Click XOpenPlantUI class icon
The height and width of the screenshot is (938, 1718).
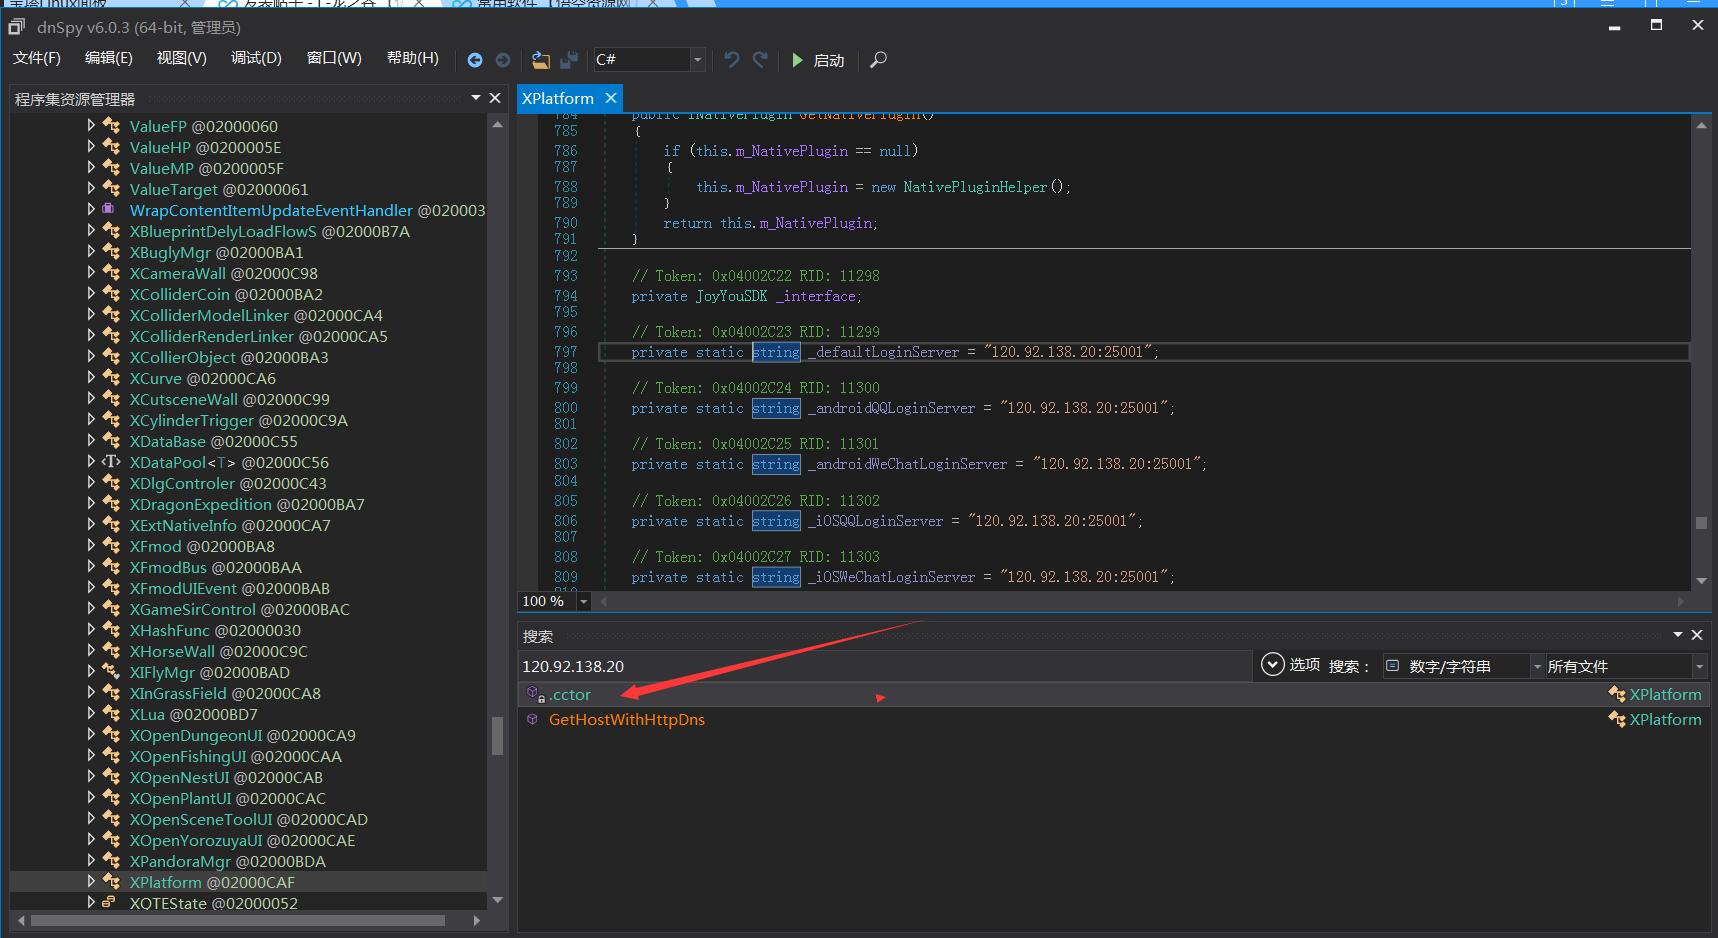click(111, 798)
